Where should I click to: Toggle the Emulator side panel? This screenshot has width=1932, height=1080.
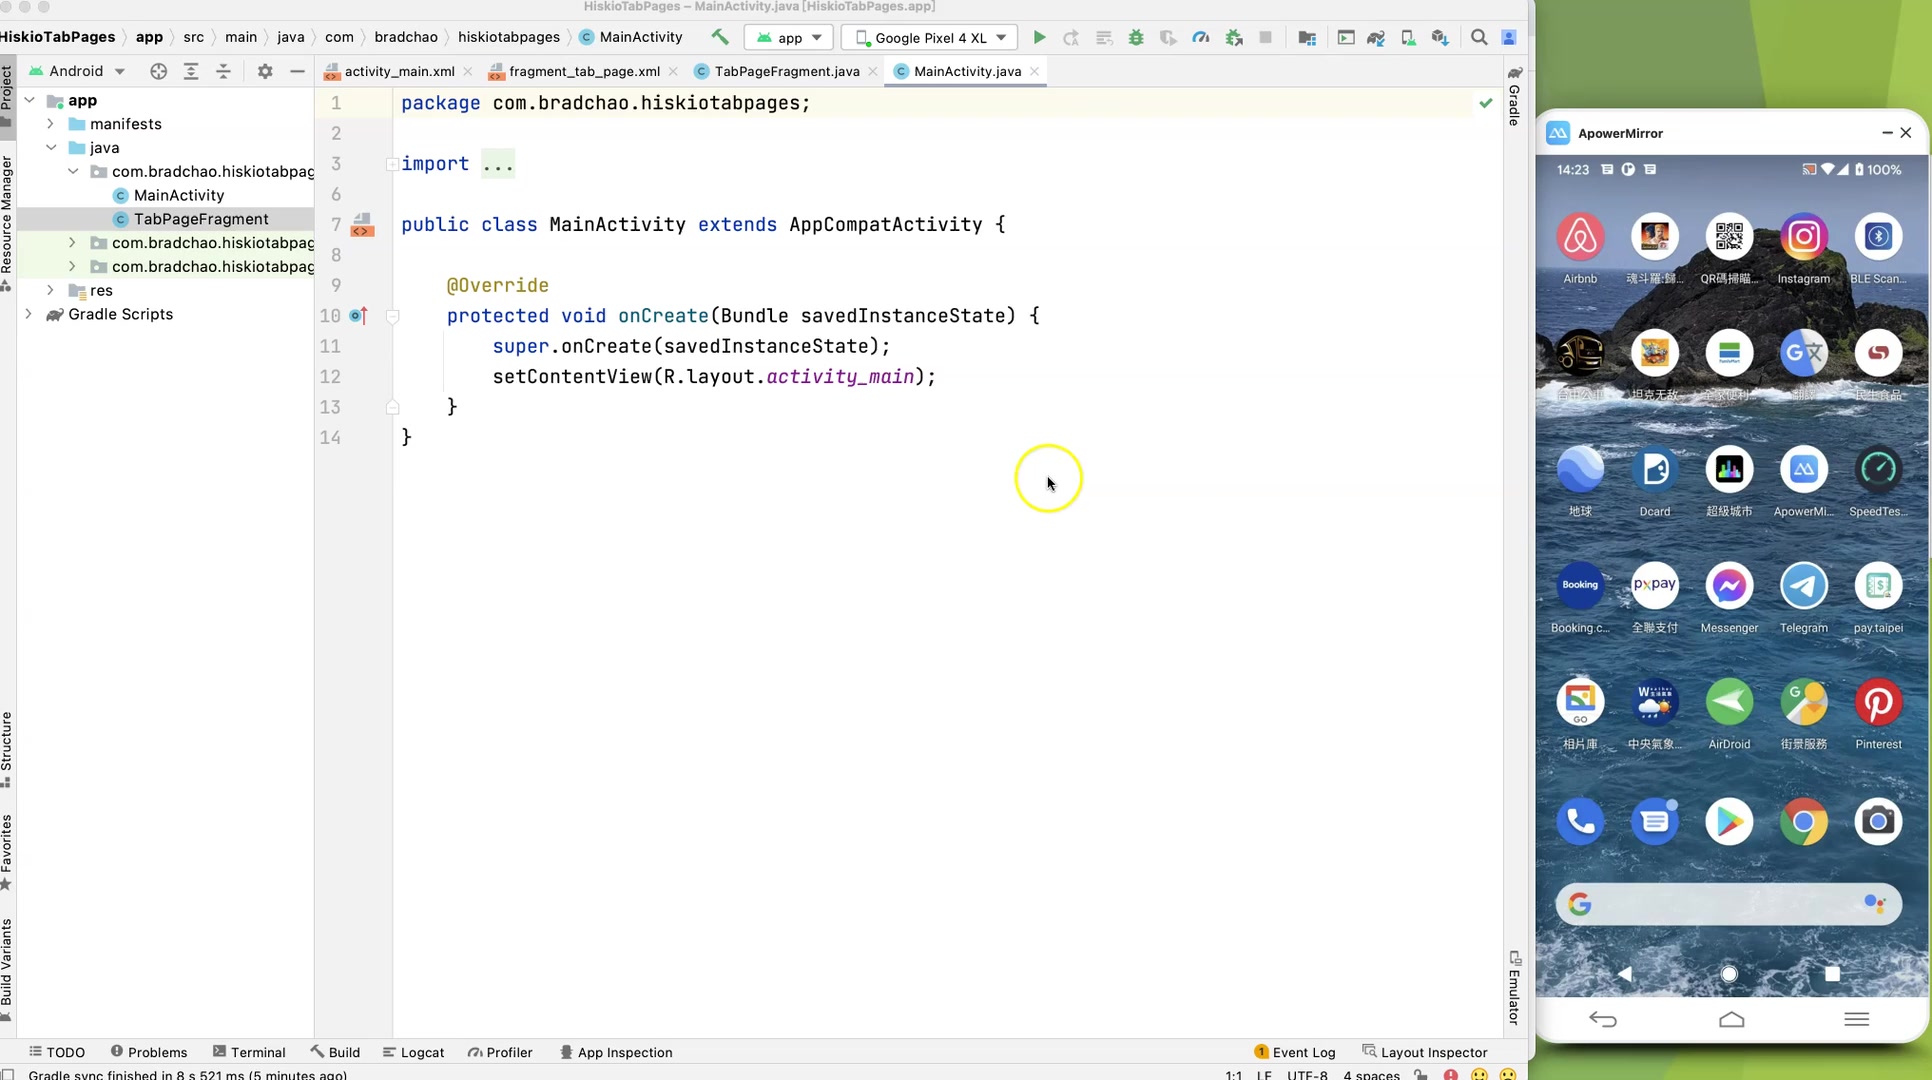[x=1514, y=986]
